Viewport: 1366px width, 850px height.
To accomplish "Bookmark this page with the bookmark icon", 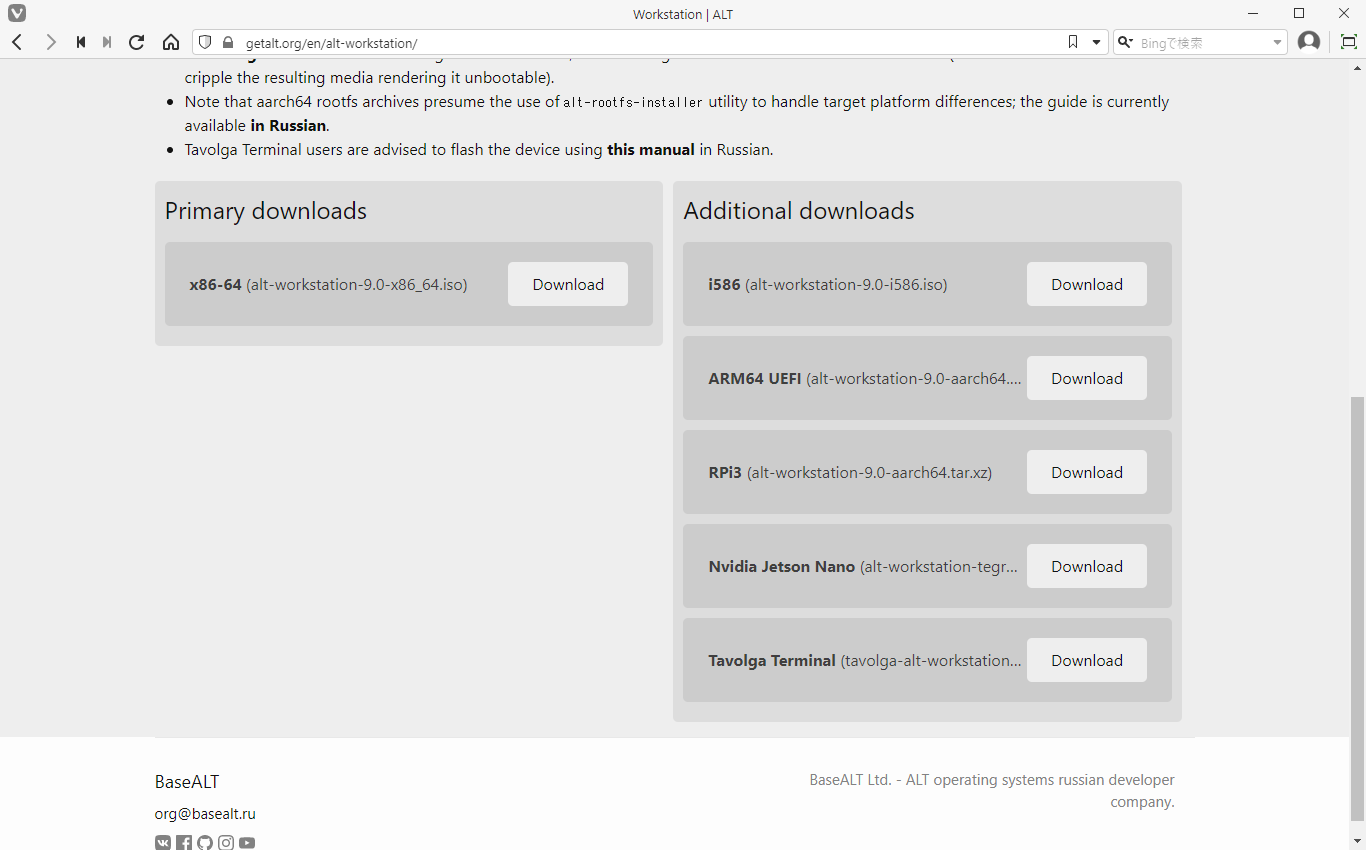I will tap(1073, 42).
